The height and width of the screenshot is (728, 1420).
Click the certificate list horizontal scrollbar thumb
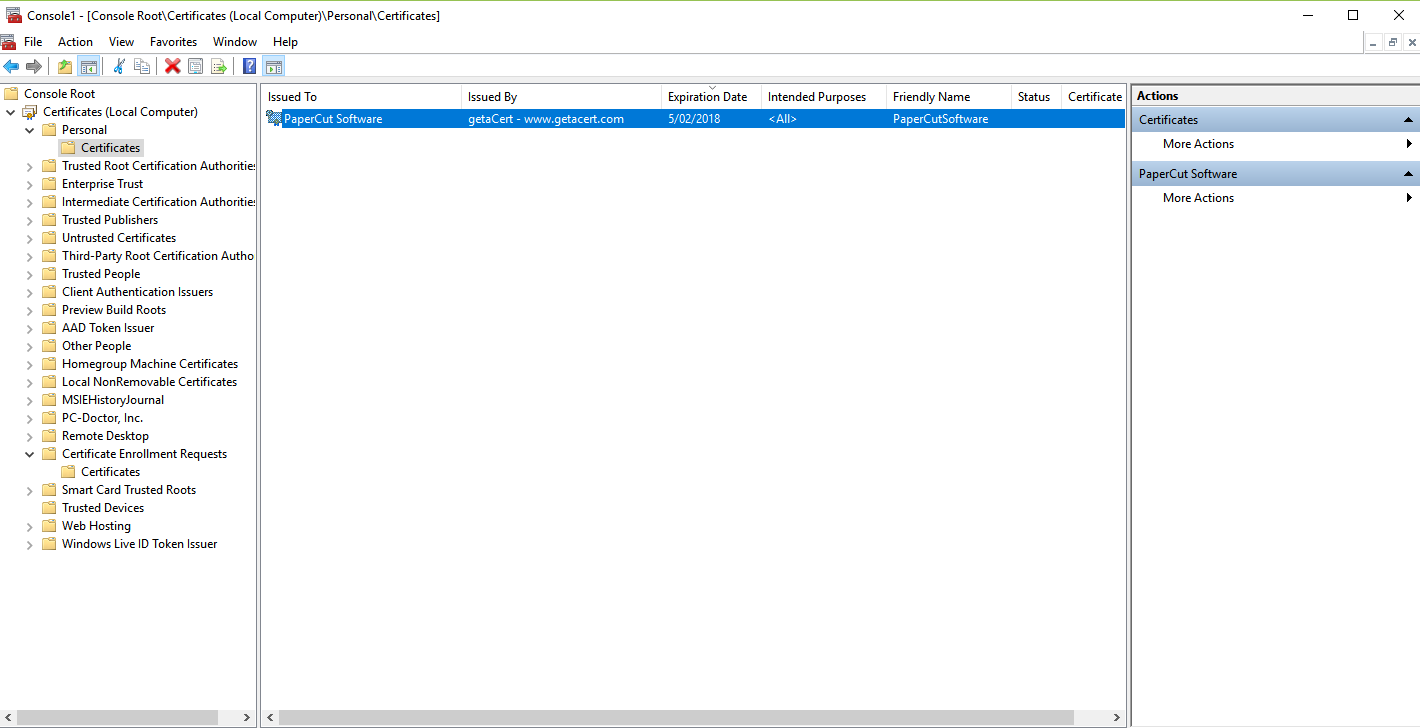676,718
